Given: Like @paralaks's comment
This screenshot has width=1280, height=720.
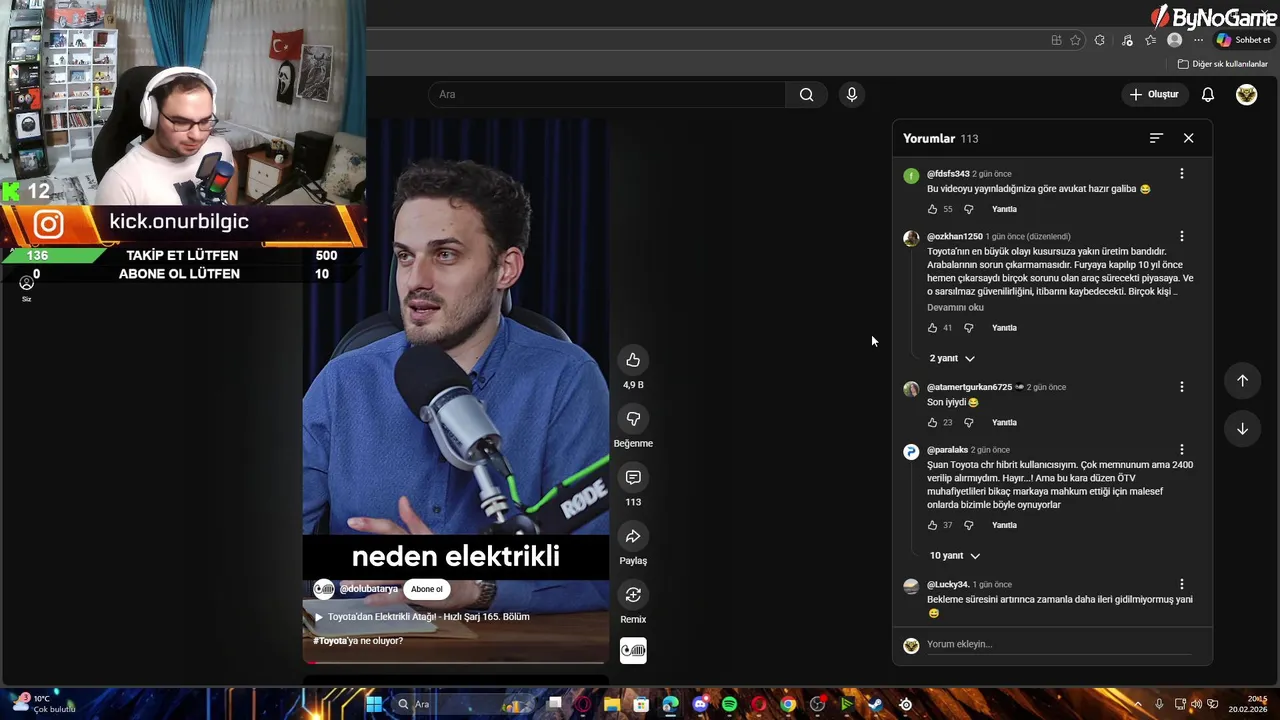Looking at the screenshot, I should click(932, 525).
